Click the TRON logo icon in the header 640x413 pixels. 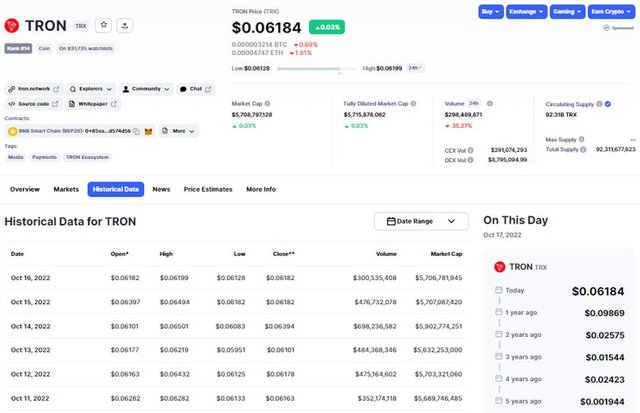[x=12, y=26]
